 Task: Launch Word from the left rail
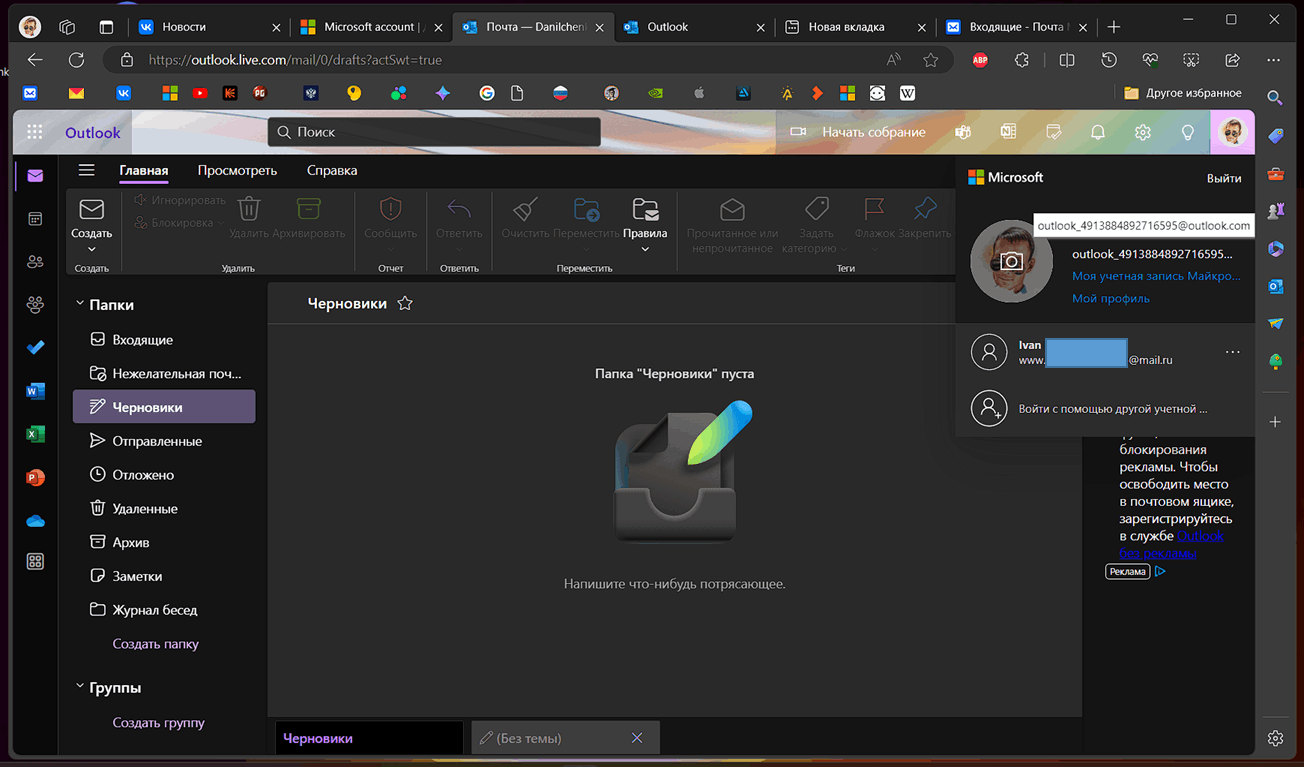coord(35,391)
